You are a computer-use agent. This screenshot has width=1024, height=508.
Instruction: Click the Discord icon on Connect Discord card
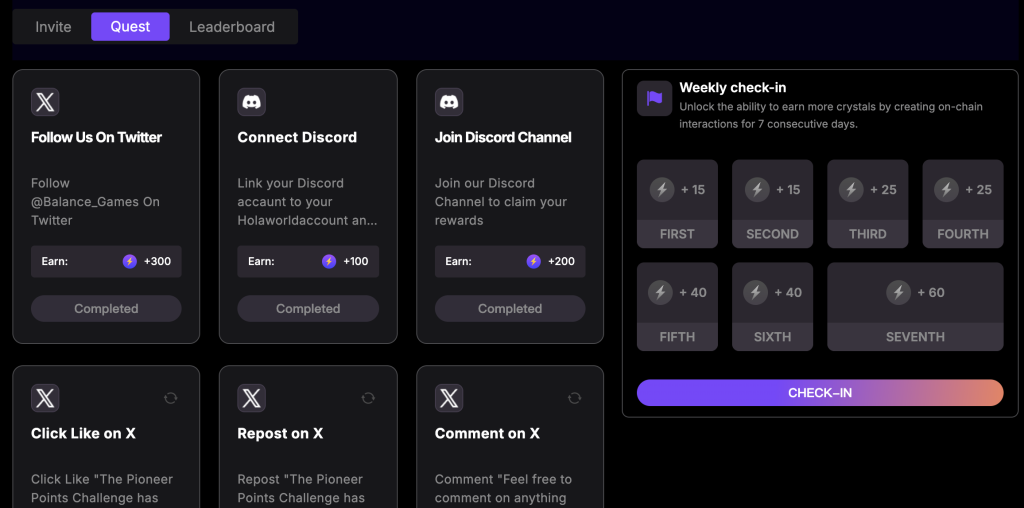[251, 101]
